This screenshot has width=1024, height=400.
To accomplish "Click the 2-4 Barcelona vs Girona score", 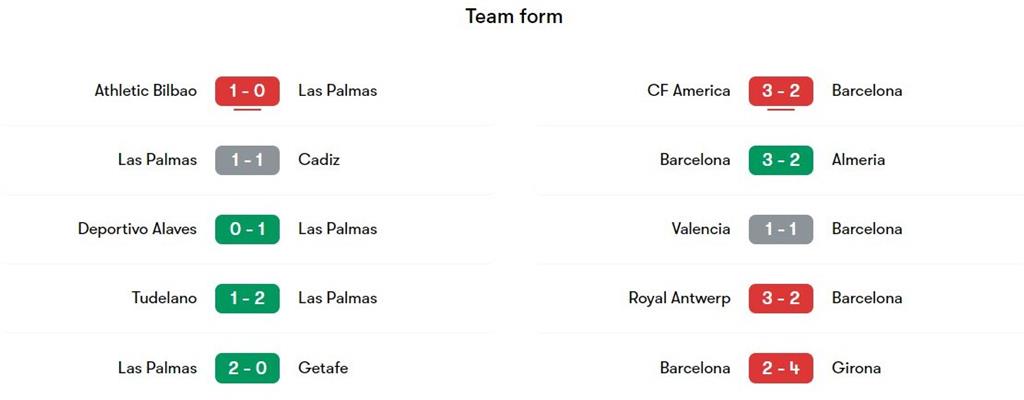I will point(781,368).
